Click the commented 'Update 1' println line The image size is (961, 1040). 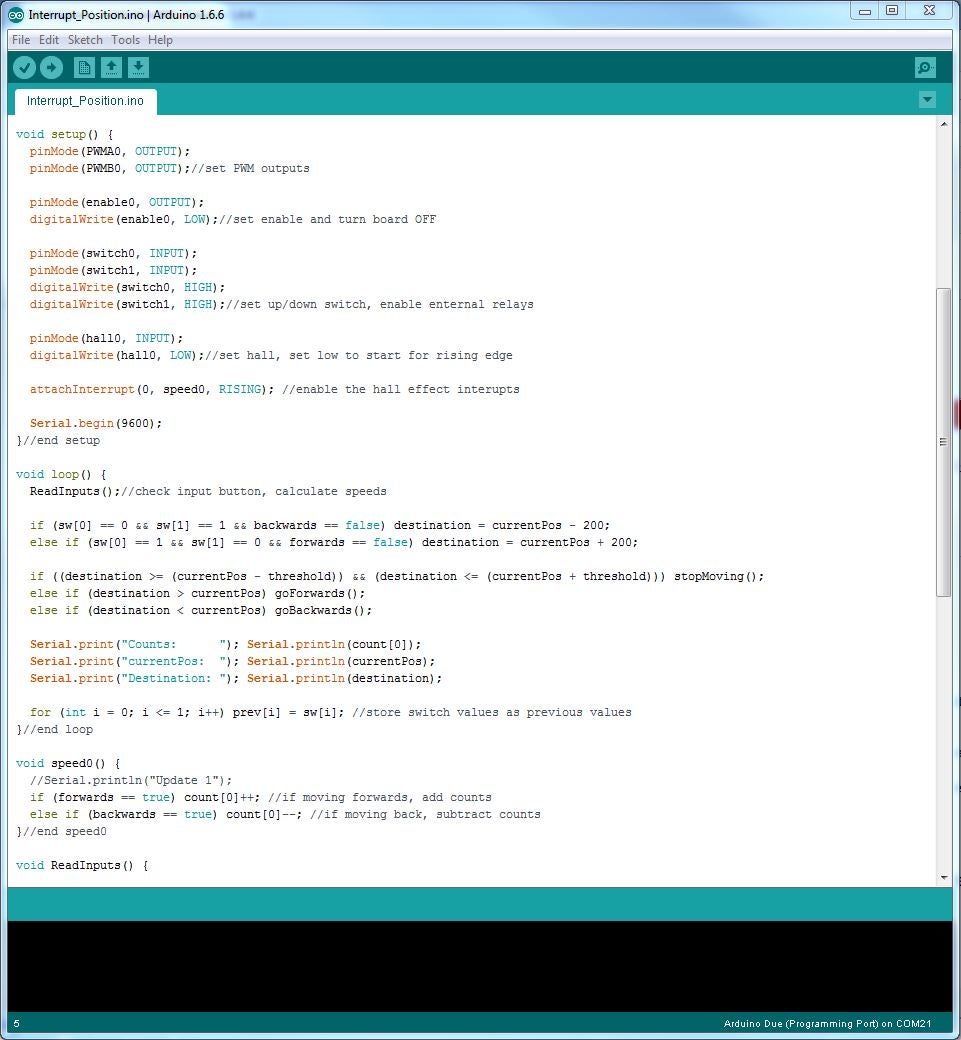coord(131,781)
